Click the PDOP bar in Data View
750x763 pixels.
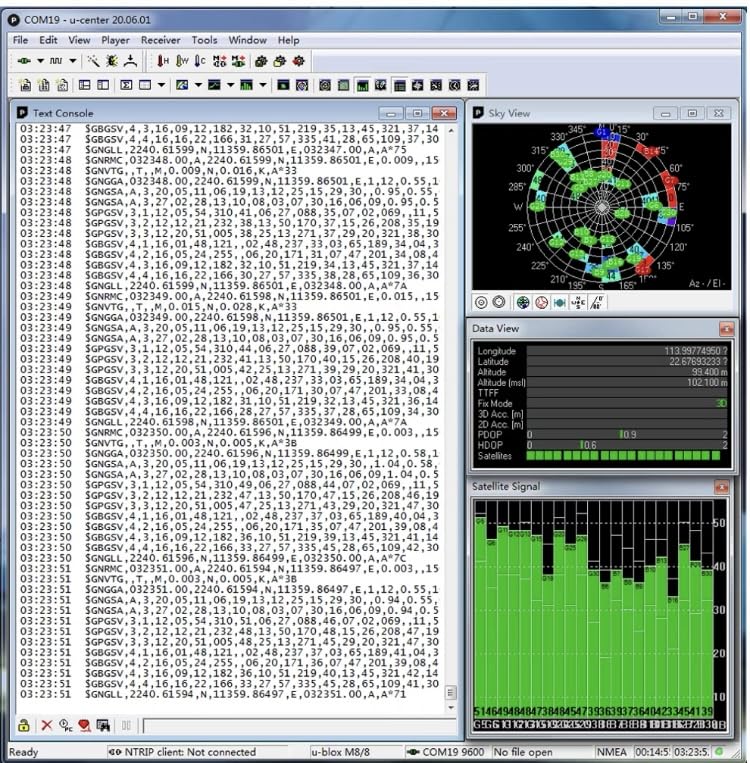pos(627,435)
